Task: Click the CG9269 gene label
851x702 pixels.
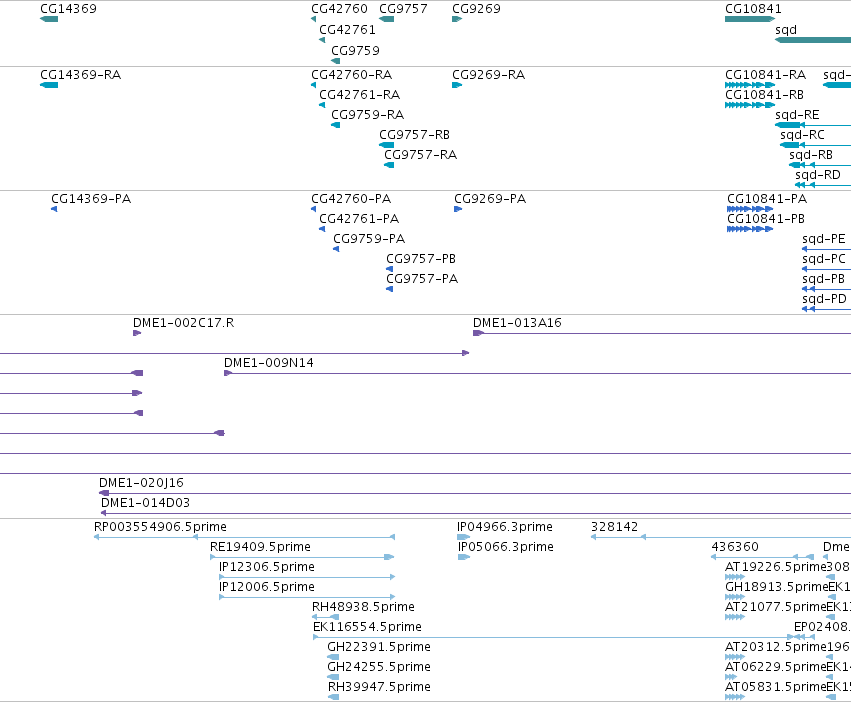Action: click(x=477, y=9)
